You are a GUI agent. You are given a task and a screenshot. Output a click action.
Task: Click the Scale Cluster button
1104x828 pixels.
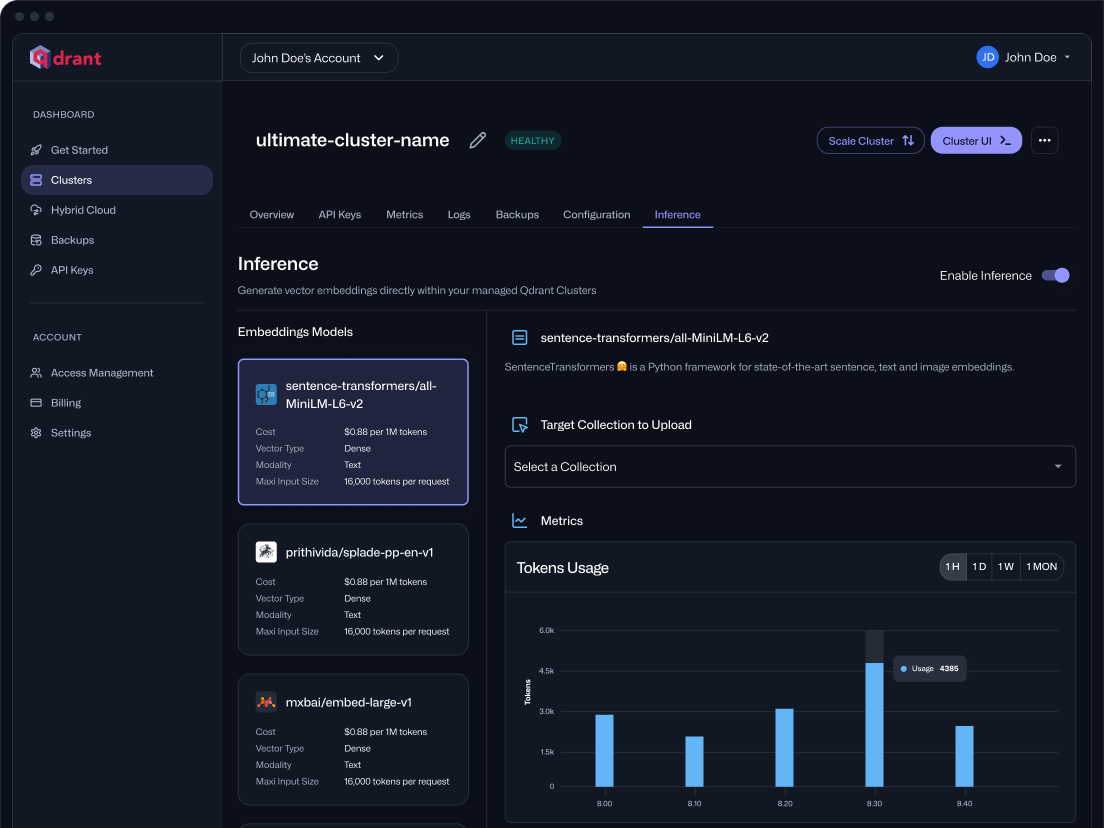click(x=869, y=140)
